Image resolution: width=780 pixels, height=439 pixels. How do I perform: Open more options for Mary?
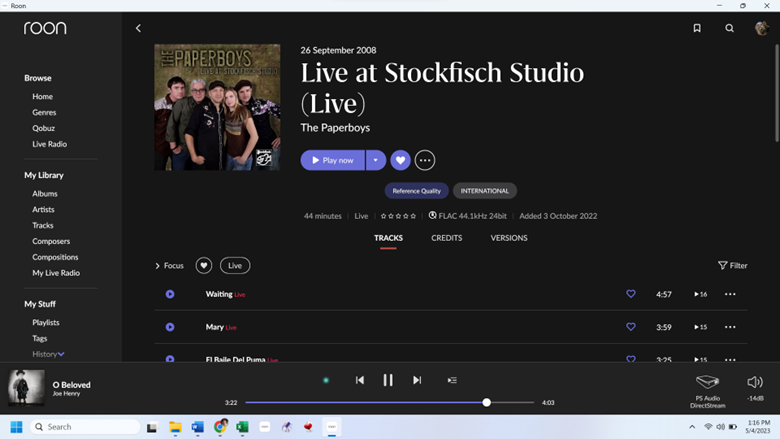[730, 327]
